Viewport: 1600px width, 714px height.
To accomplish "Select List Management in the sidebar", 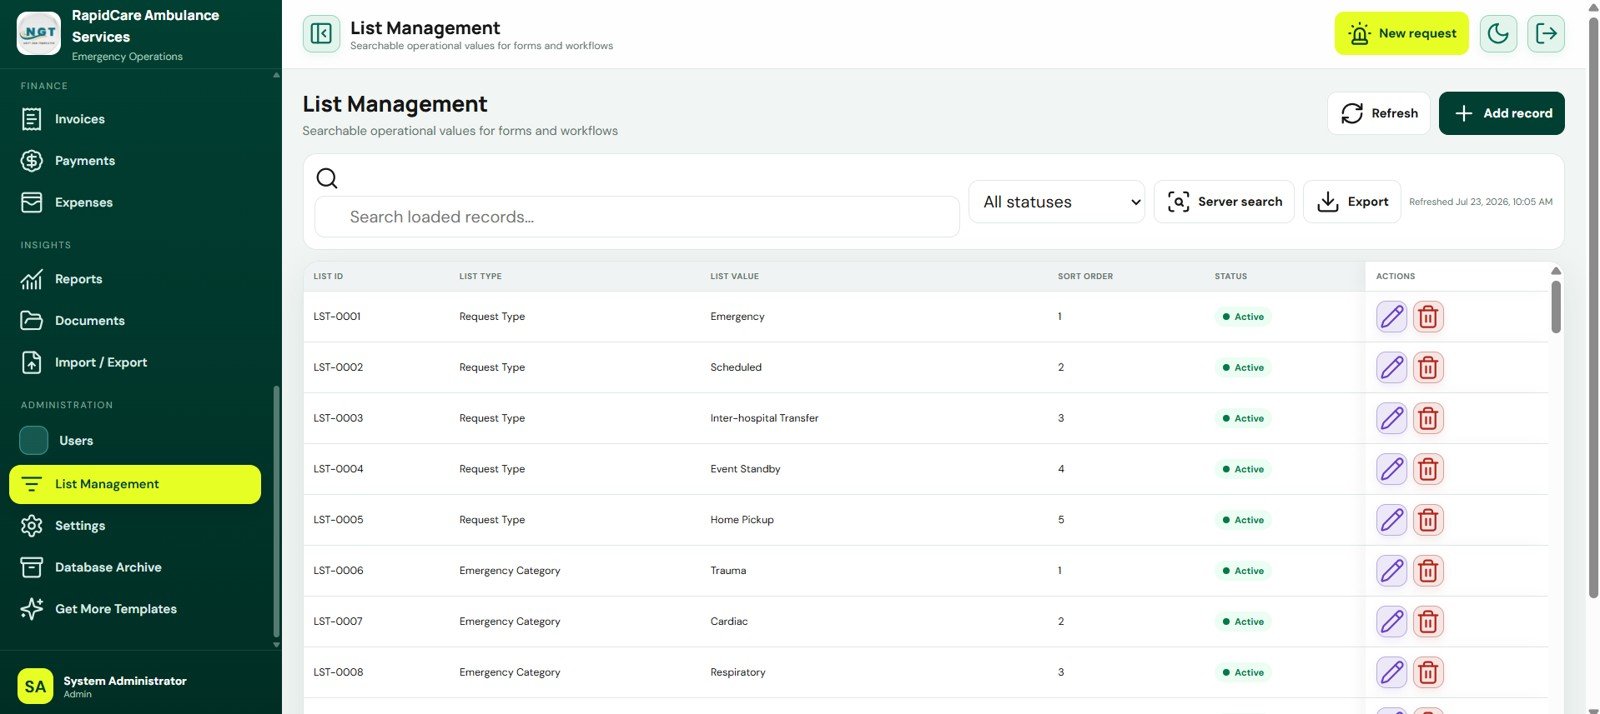I will [135, 484].
